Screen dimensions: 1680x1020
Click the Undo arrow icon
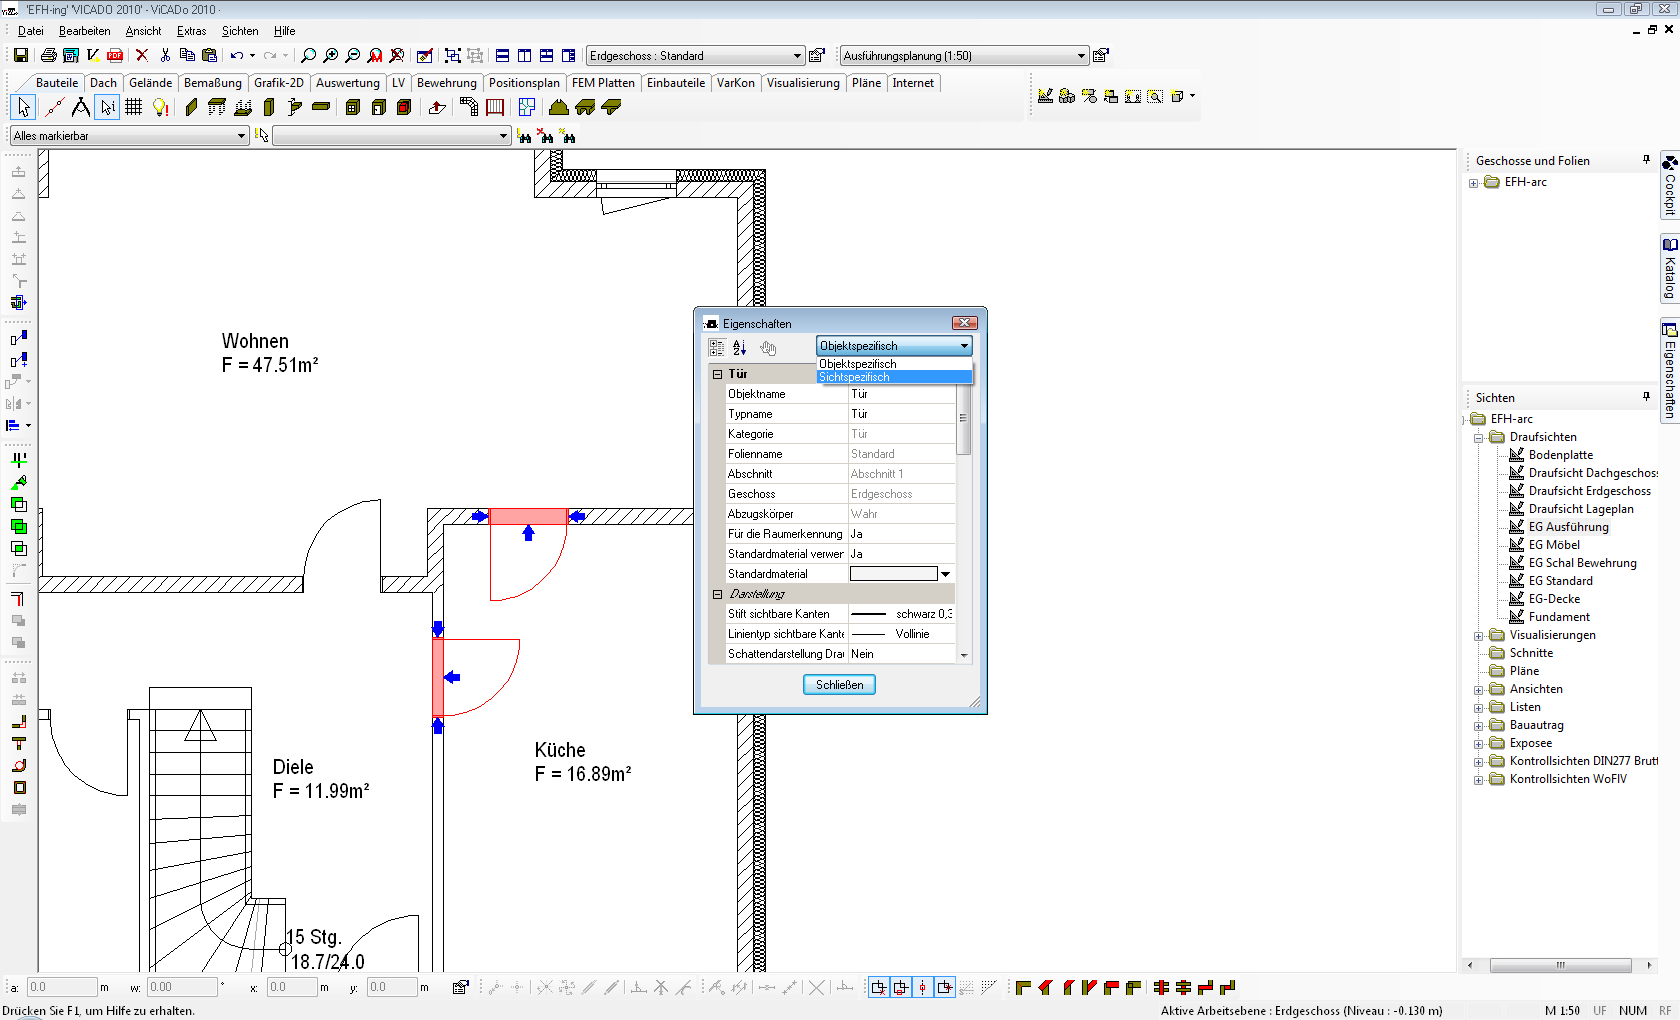pyautogui.click(x=237, y=55)
